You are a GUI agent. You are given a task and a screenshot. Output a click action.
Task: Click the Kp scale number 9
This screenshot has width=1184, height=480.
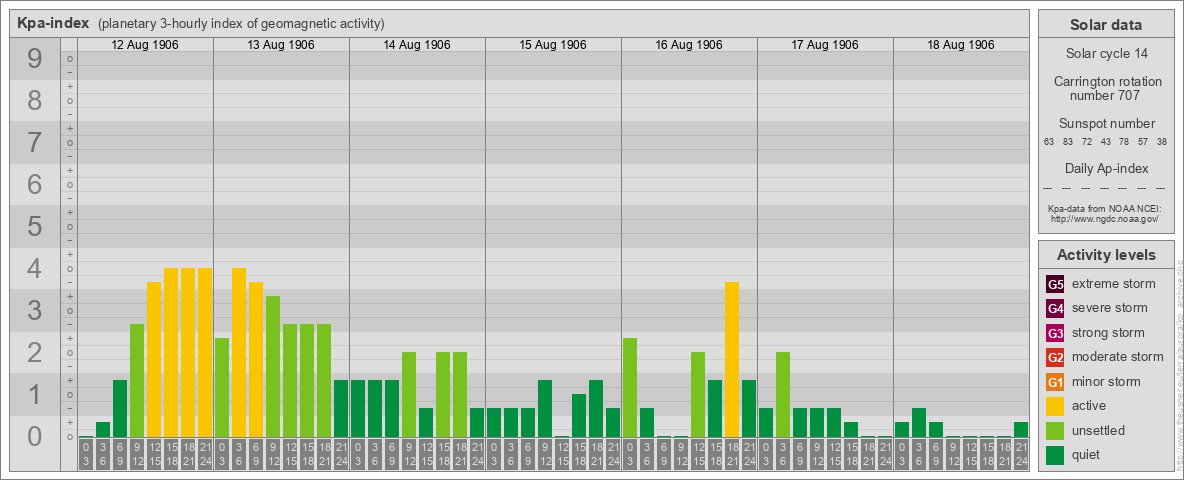tap(35, 59)
